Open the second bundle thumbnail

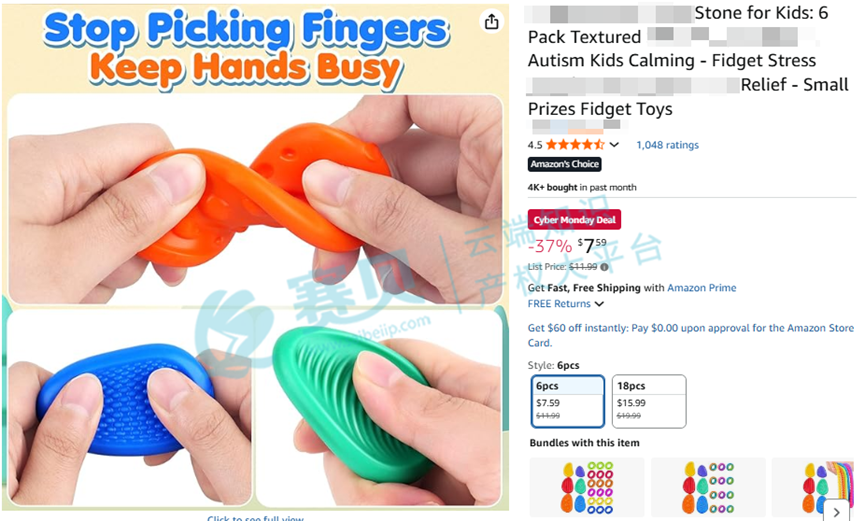708,487
